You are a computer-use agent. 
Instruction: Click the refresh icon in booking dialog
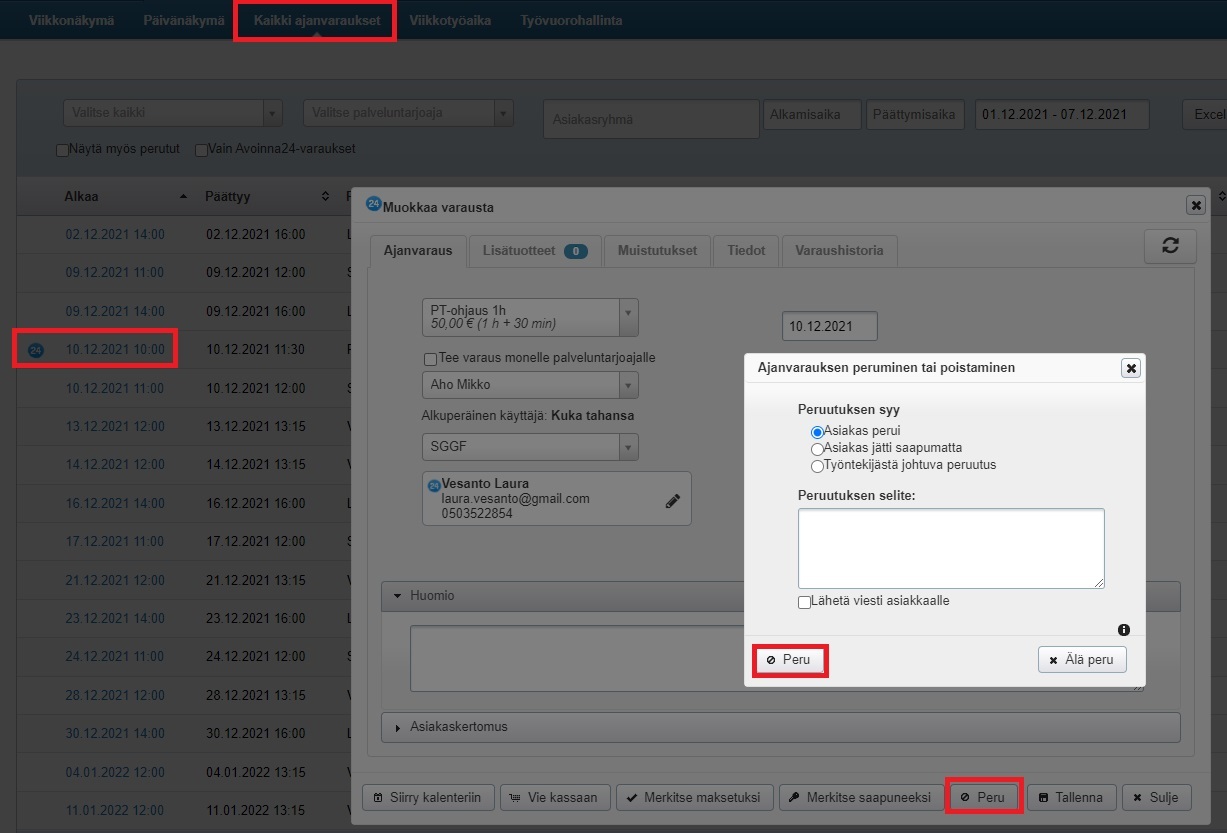pos(1170,246)
